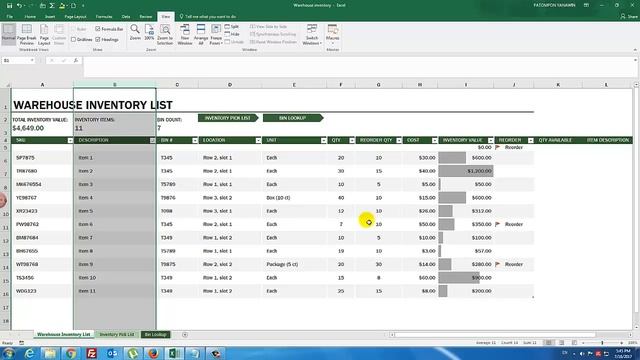This screenshot has height=360, width=640.
Task: Enable the Gridlines checkbox
Action: 73,40
